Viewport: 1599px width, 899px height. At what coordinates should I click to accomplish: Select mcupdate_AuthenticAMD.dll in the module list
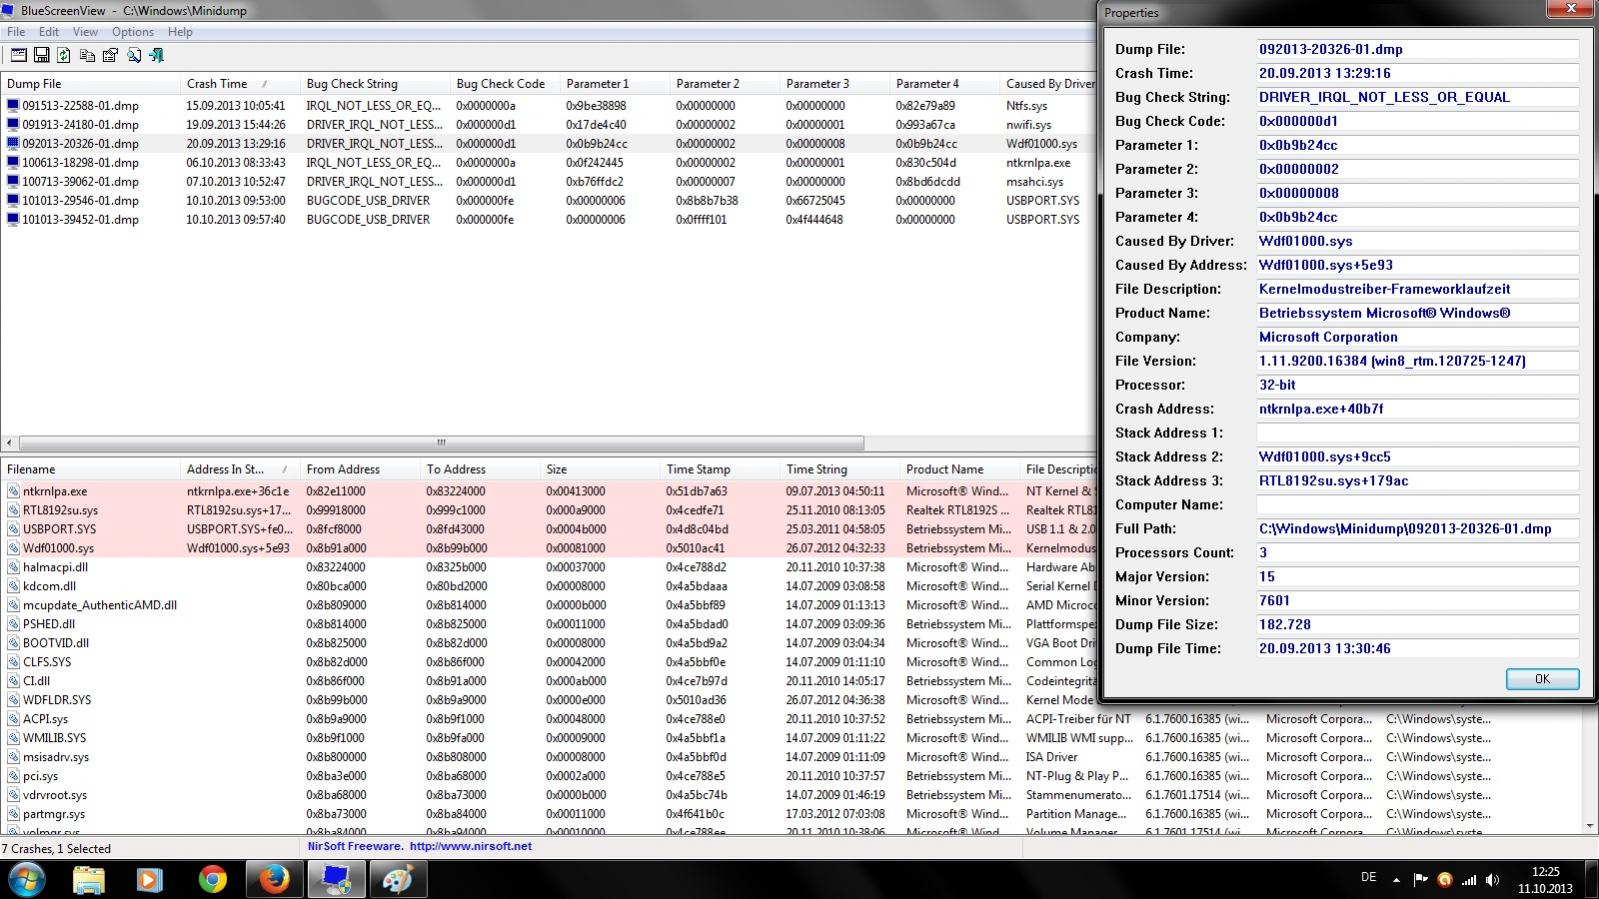pyautogui.click(x=100, y=605)
